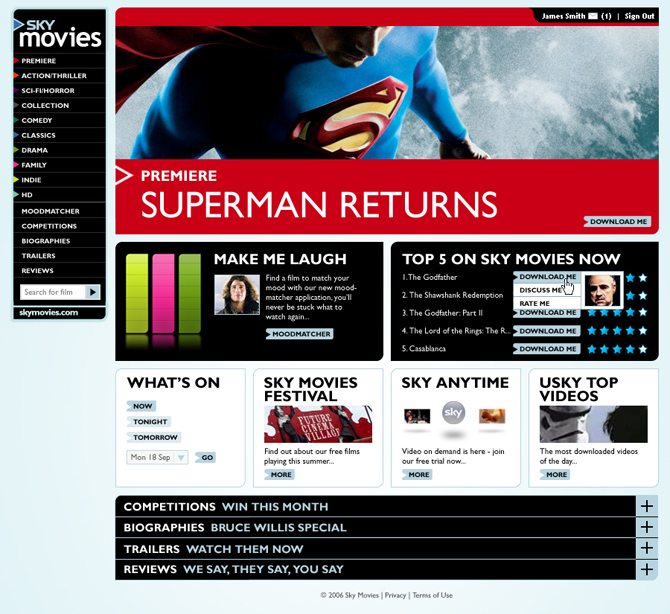
Task: Choose Discuss Me from the popup menu
Action: point(541,290)
